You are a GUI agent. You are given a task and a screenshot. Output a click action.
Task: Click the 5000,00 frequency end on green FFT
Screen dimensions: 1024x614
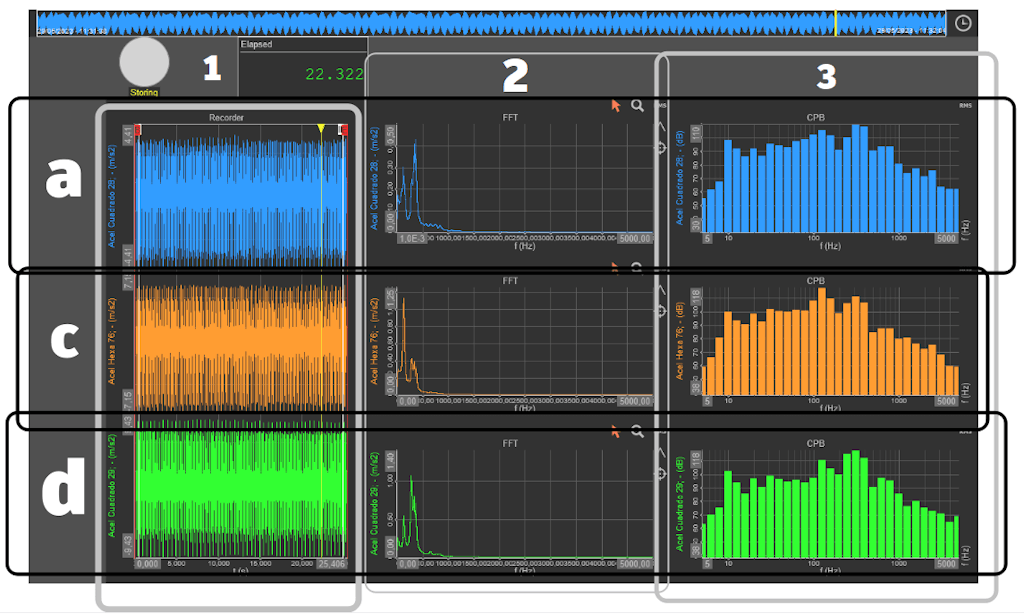click(x=635, y=564)
